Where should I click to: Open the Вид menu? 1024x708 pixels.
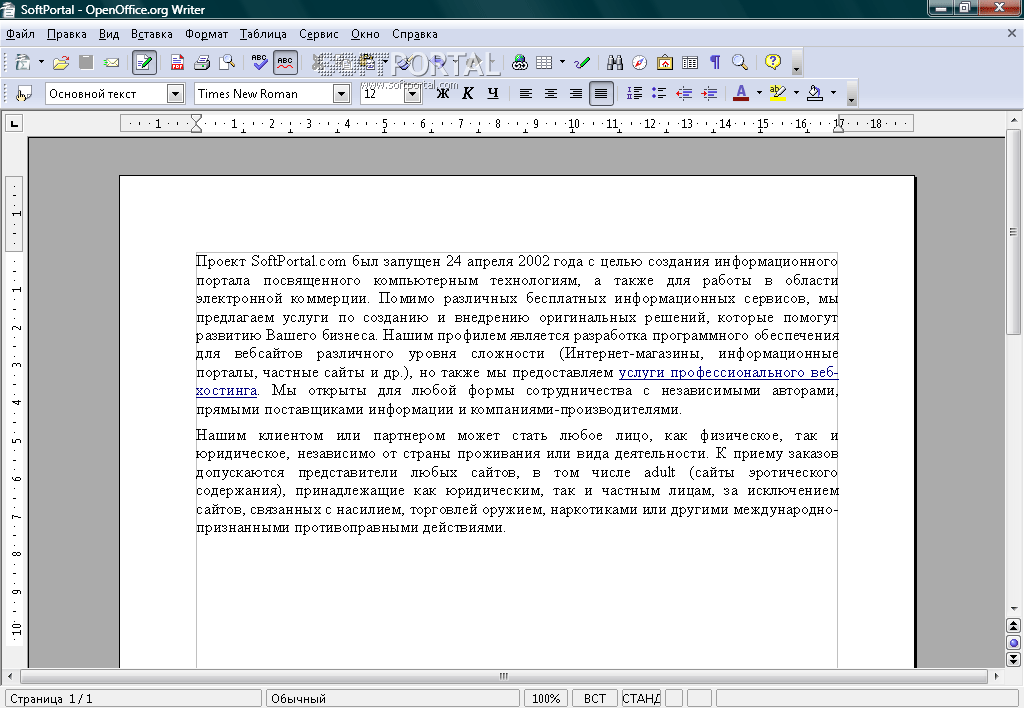(109, 34)
